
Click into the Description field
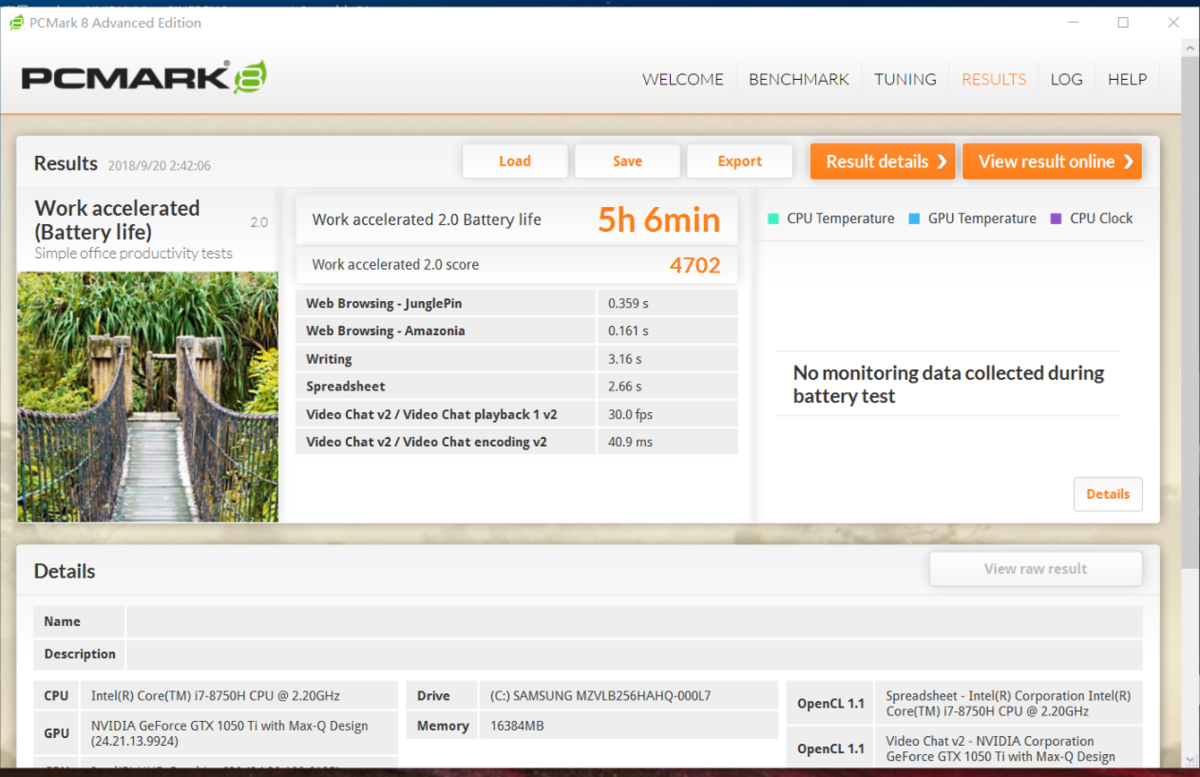pyautogui.click(x=634, y=654)
